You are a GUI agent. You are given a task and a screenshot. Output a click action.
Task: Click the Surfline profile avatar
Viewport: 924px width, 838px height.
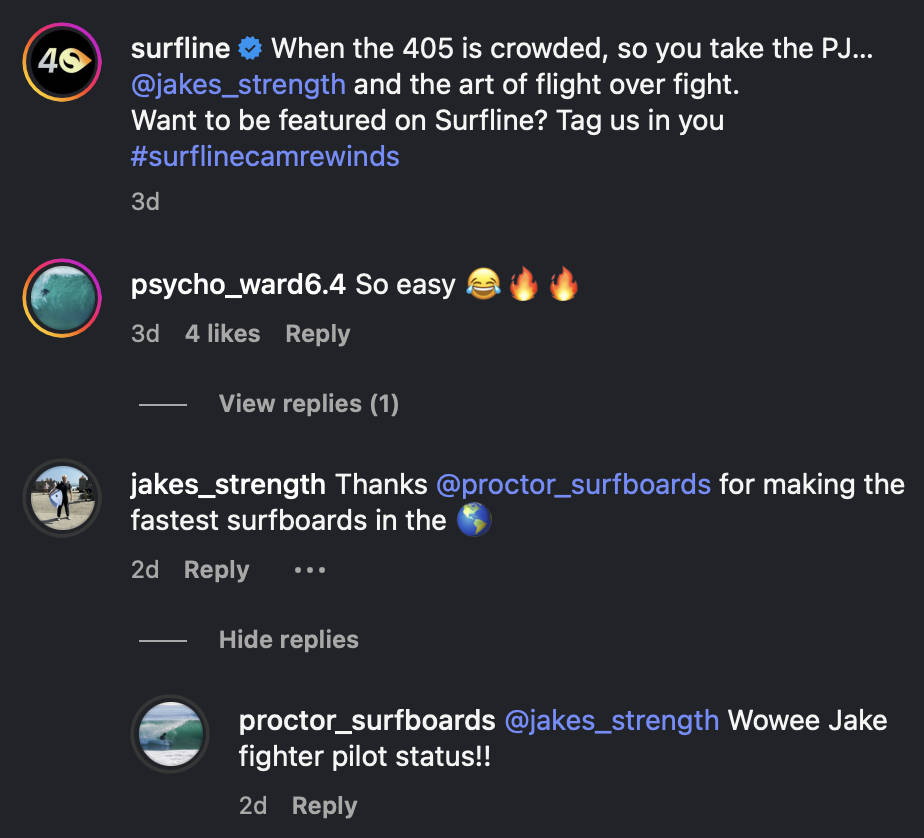[62, 62]
